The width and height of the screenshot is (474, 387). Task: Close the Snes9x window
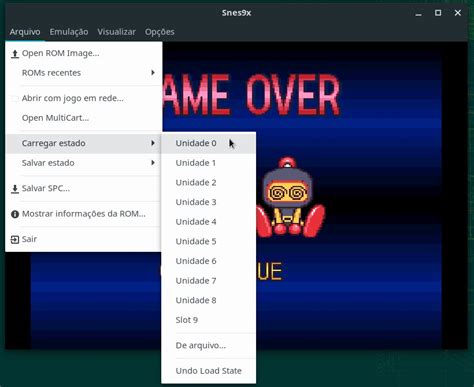point(458,13)
